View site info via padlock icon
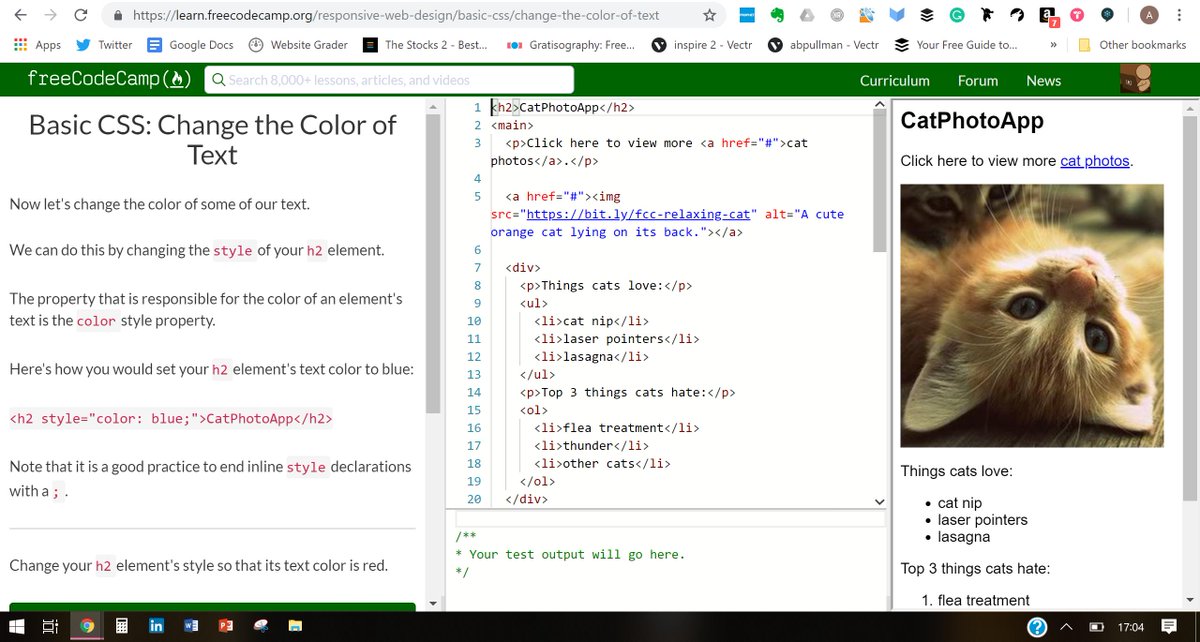Image resolution: width=1200 pixels, height=642 pixels. click(x=117, y=16)
